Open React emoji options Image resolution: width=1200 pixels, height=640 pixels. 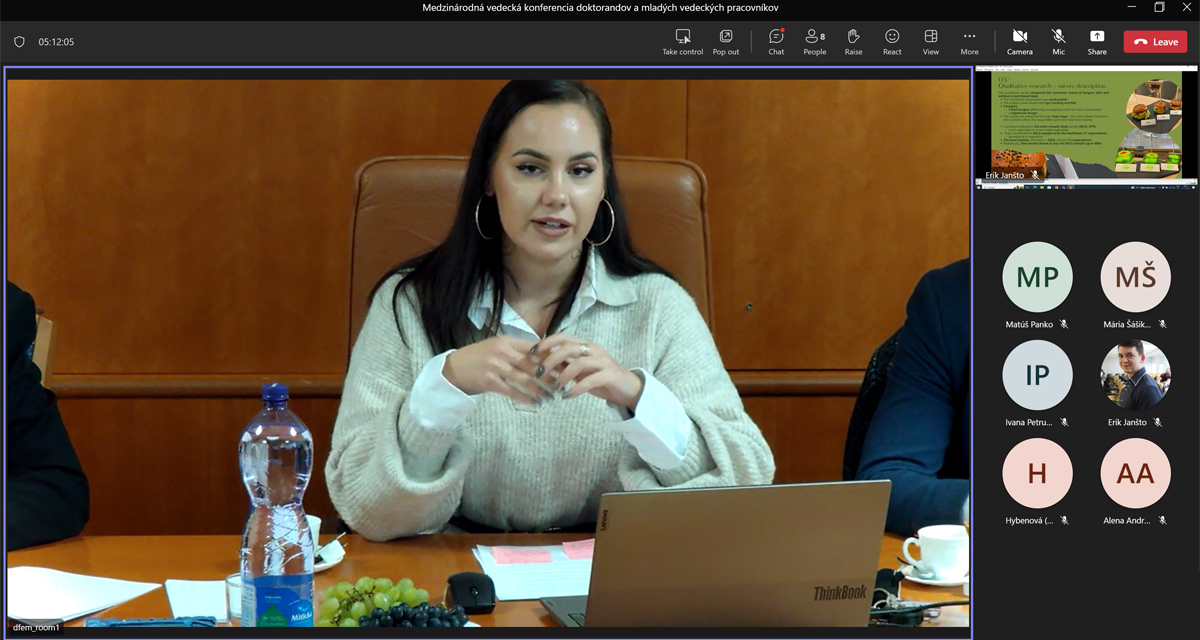[x=892, y=41]
